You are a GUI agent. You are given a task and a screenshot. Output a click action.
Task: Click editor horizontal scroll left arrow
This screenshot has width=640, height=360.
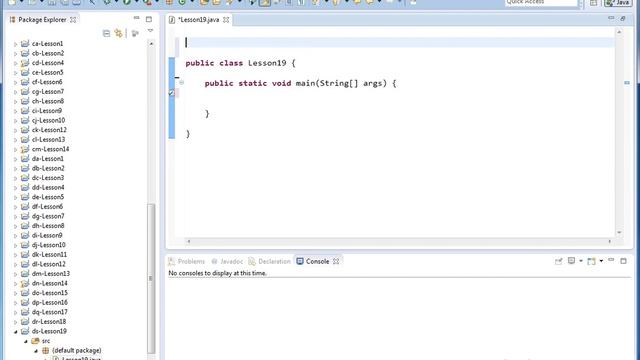[189, 241]
